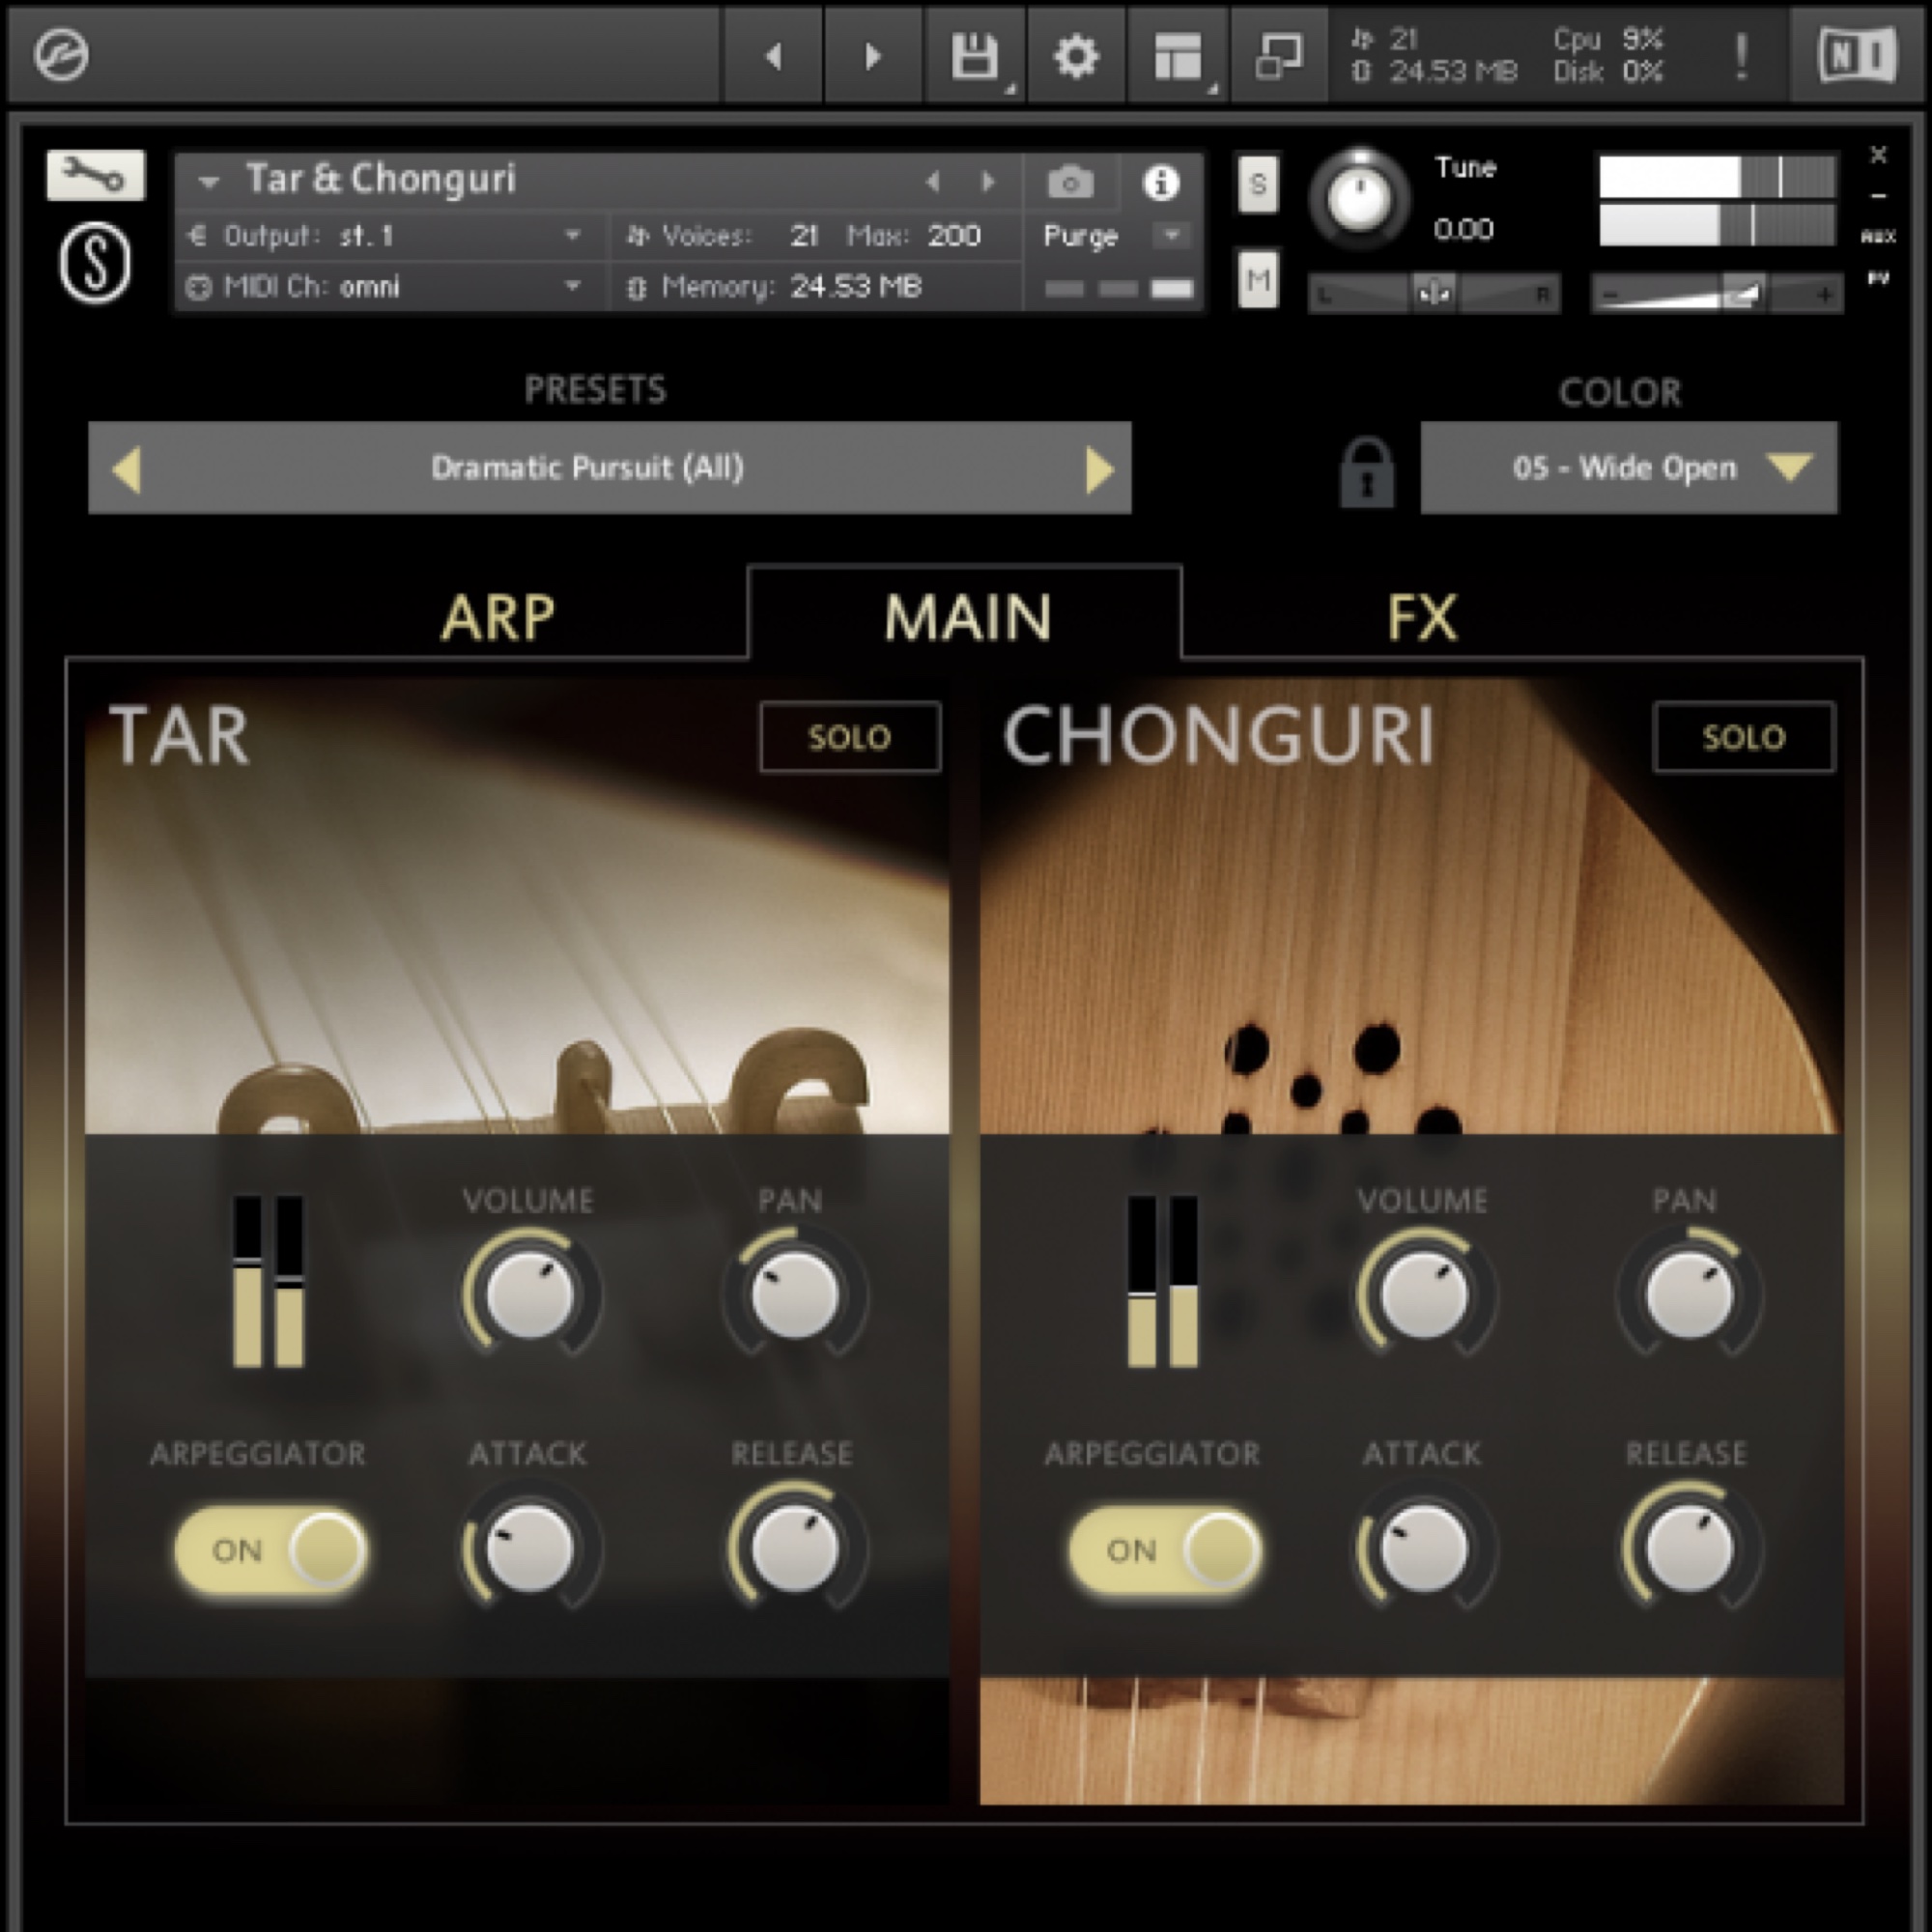Expand the Output st. 1 dropdown

[572, 235]
